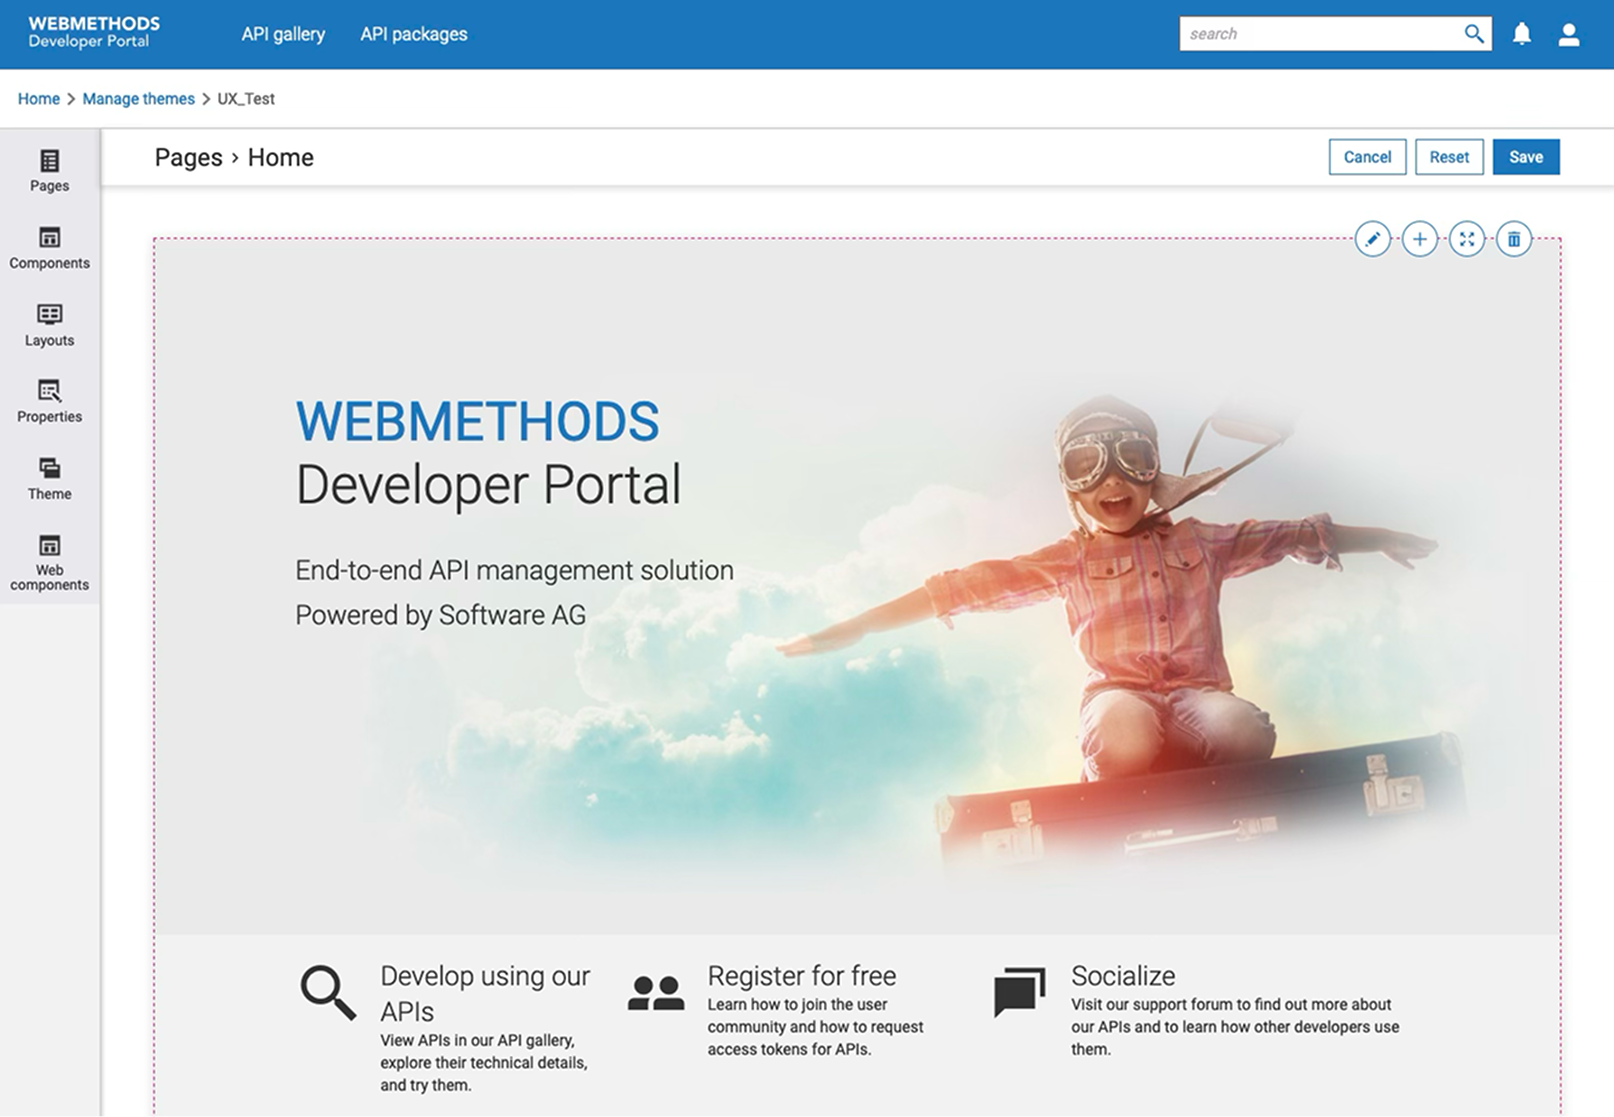Screen dimensions: 1614x1117
Task: Open notifications bell icon
Action: 1522,34
